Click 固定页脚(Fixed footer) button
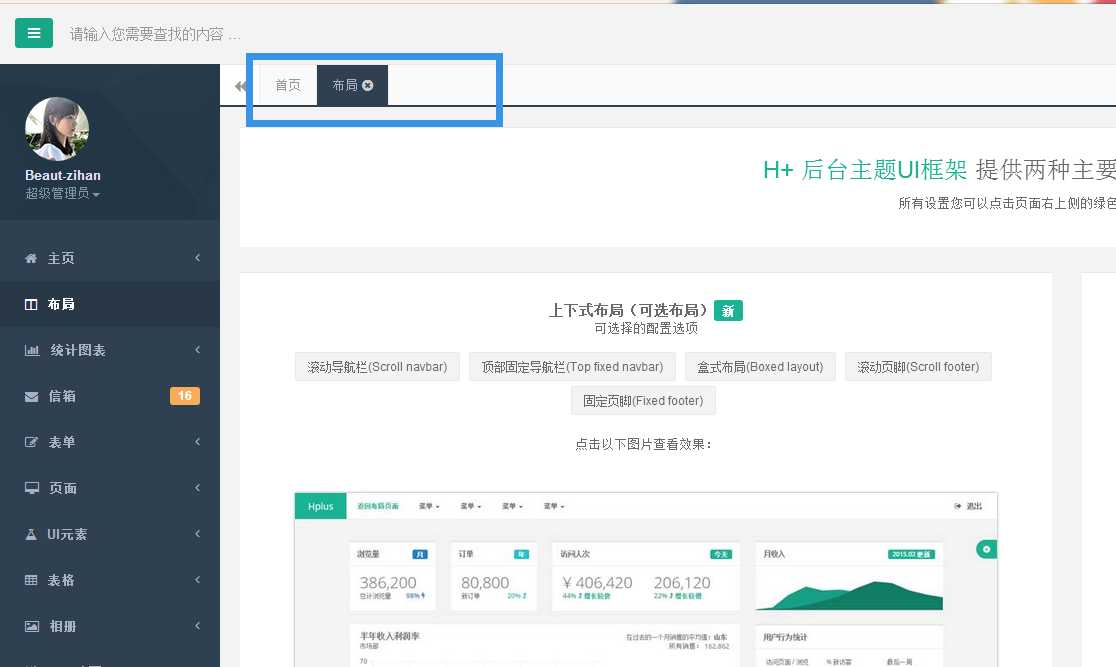This screenshot has height=667, width=1116. (x=643, y=401)
